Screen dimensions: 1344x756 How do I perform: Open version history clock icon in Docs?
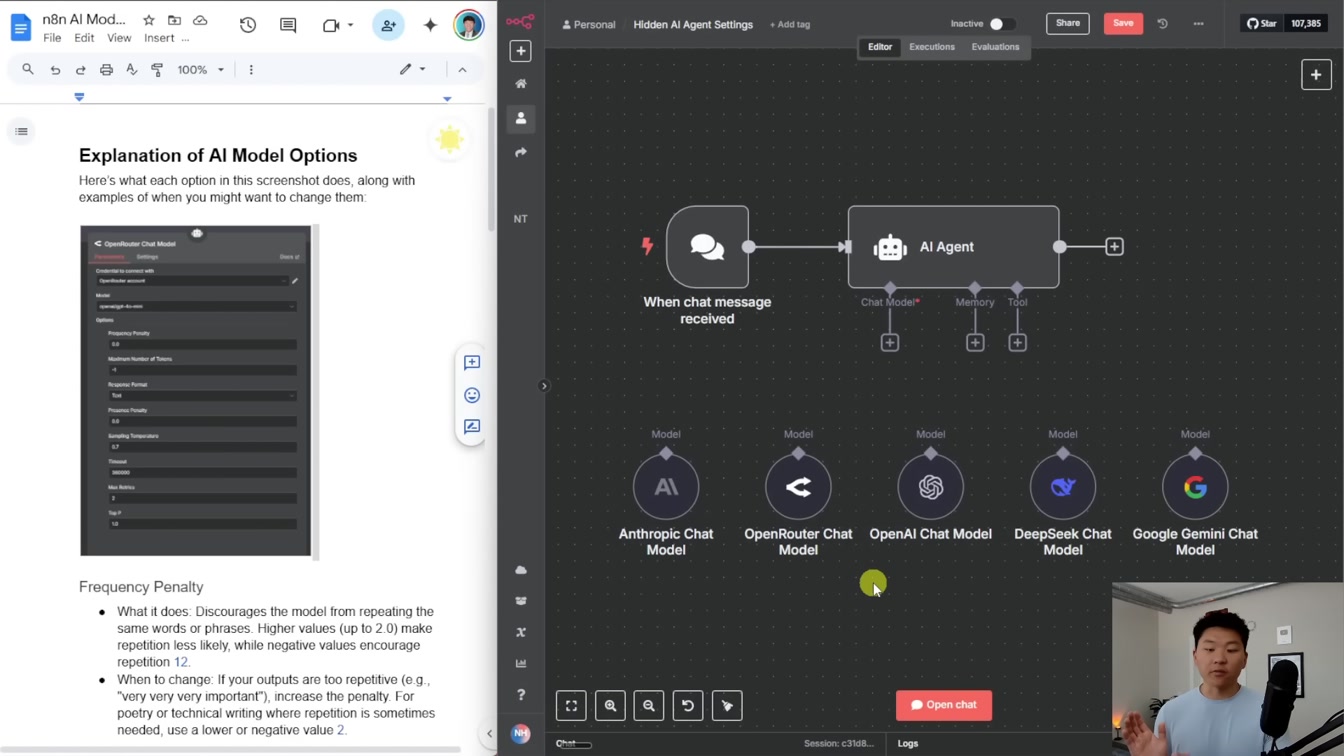point(248,25)
